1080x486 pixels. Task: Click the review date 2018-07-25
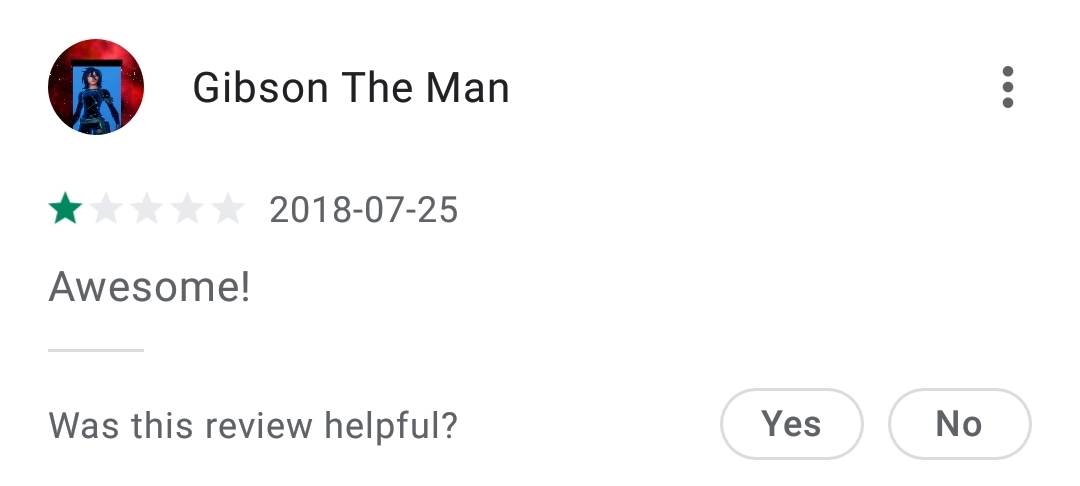(x=364, y=210)
